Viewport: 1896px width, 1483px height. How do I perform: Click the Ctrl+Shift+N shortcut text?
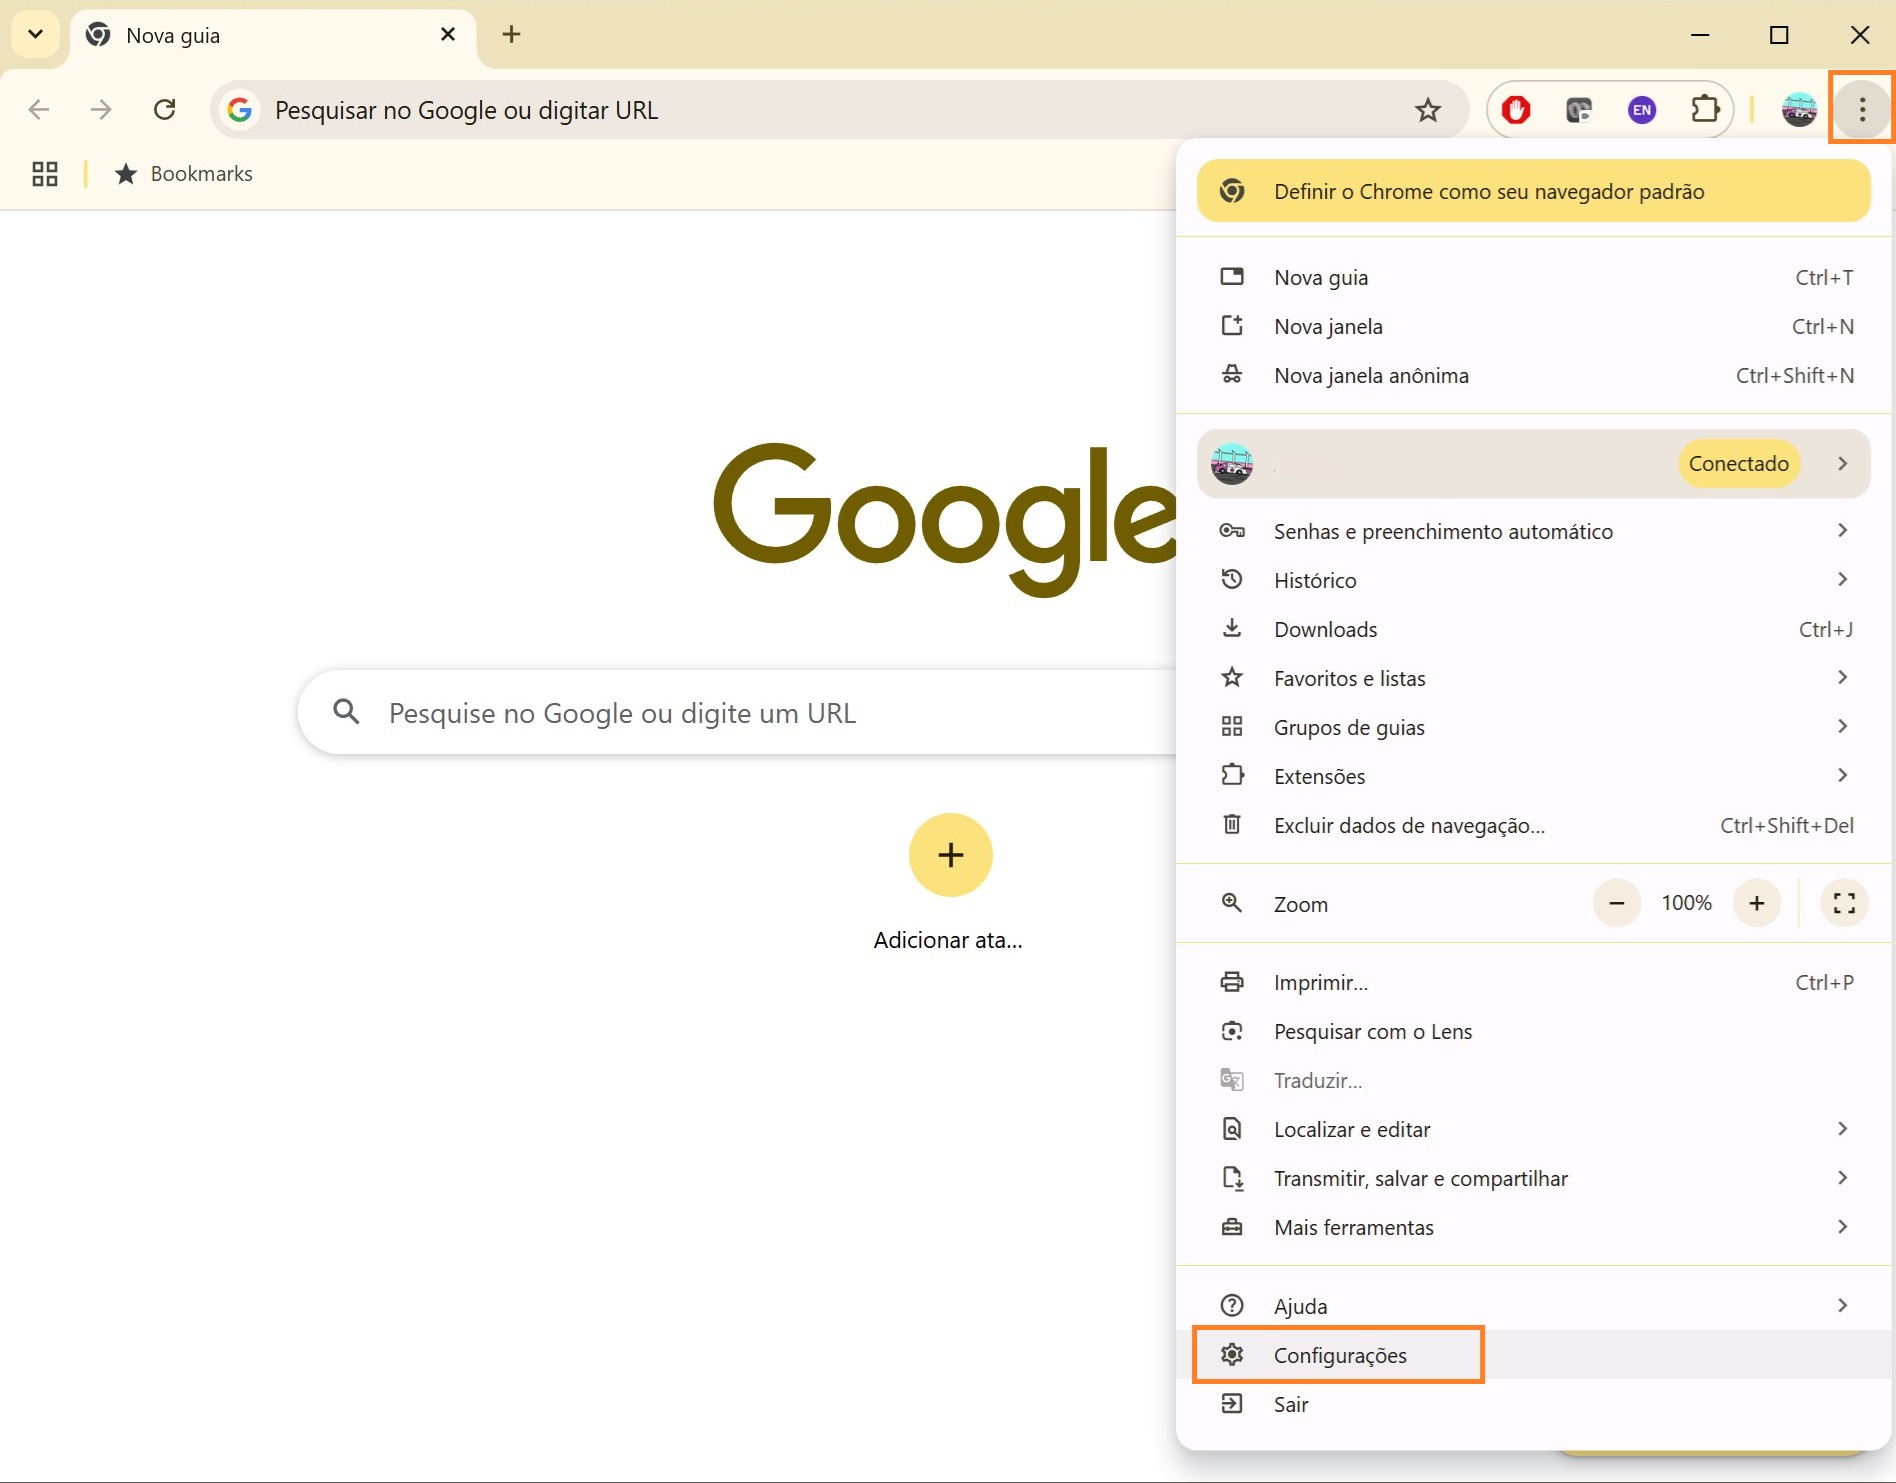[x=1794, y=376]
